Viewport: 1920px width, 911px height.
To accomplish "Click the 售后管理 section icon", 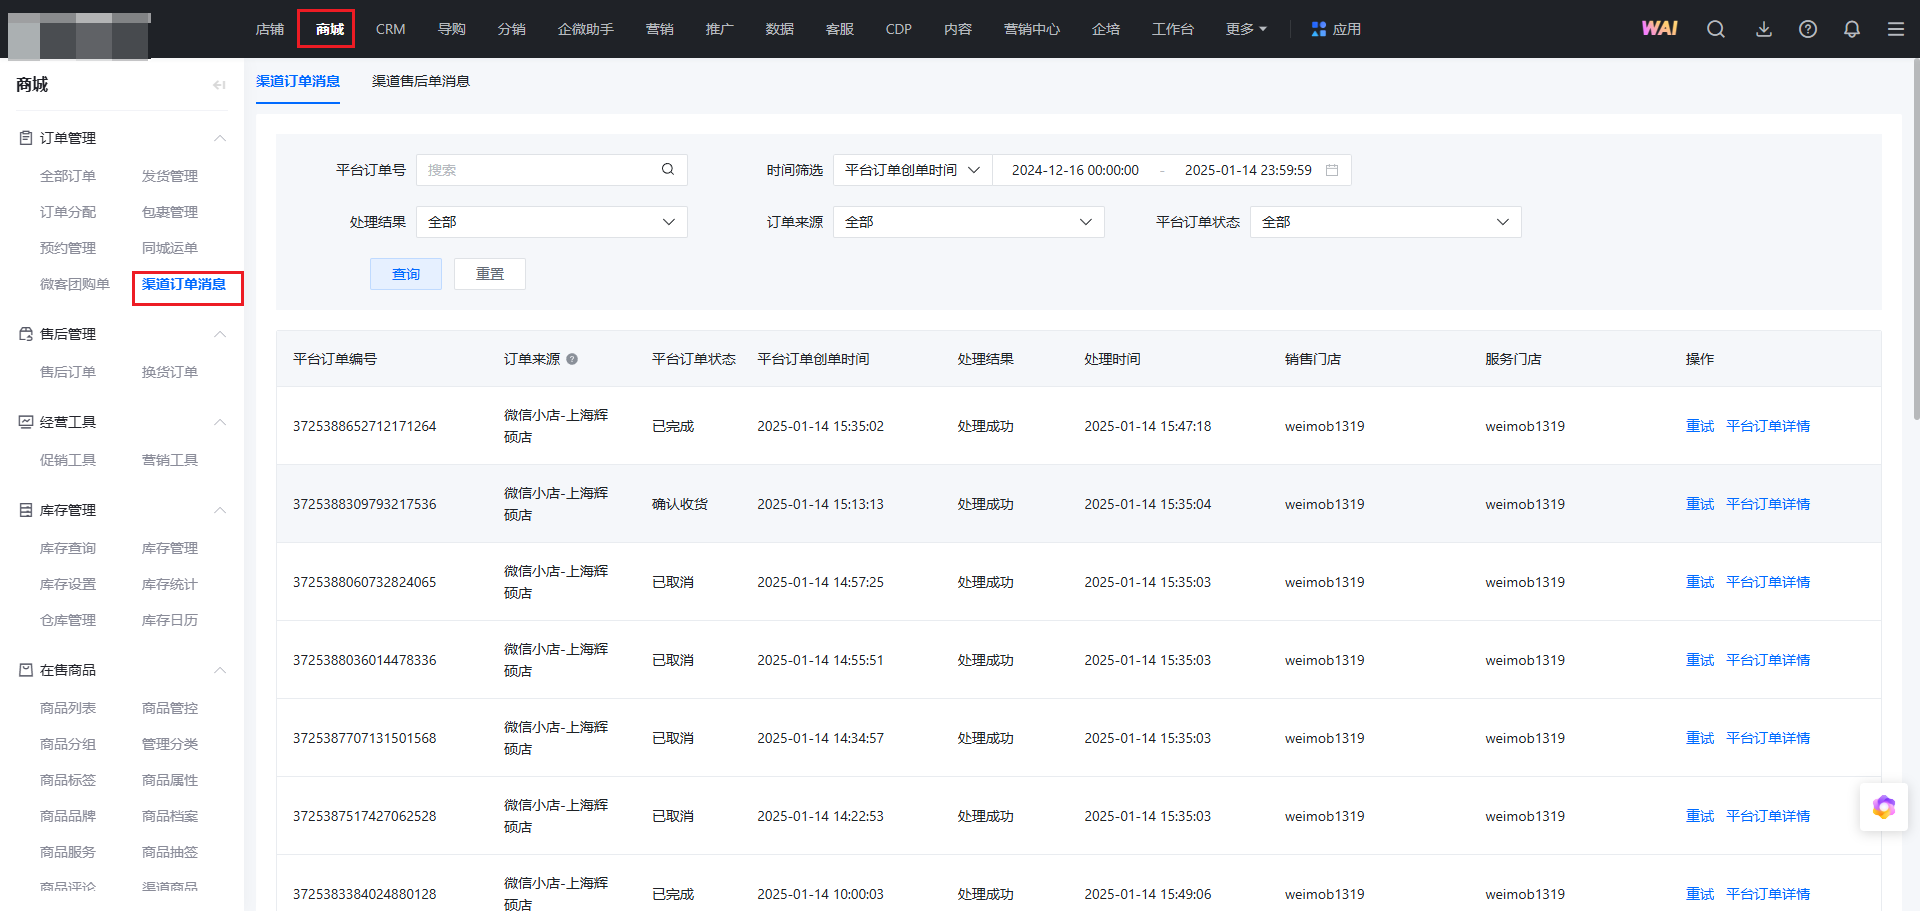I will tap(26, 334).
